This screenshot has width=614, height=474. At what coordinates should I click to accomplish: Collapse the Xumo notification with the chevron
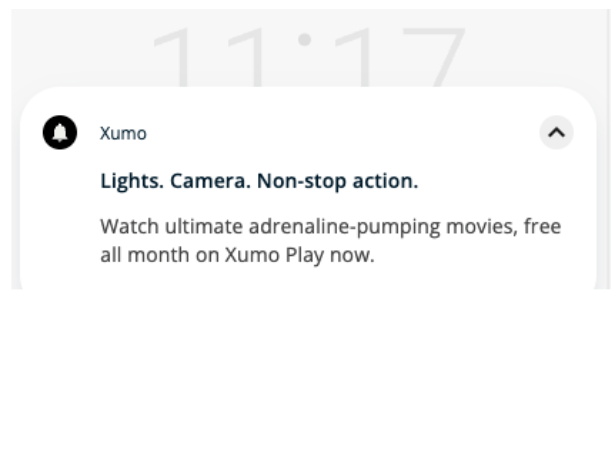click(x=557, y=132)
